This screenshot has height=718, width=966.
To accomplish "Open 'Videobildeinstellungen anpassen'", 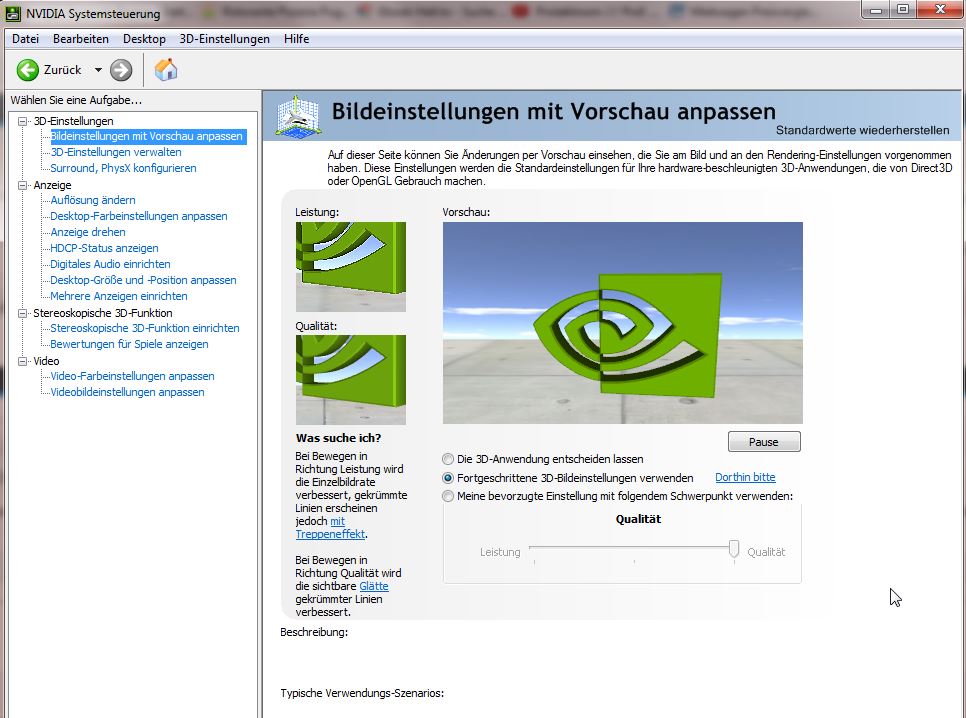I will pyautogui.click(x=127, y=393).
